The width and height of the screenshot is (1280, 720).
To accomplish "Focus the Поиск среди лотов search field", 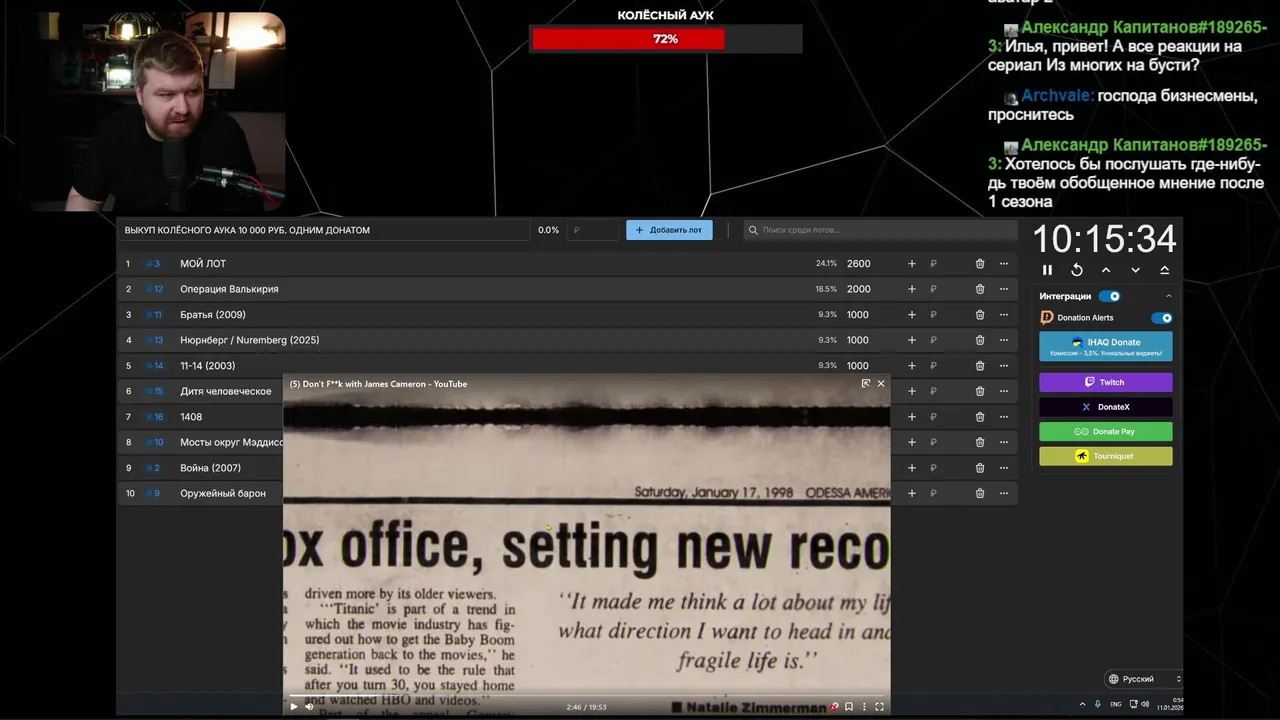I will pos(880,230).
